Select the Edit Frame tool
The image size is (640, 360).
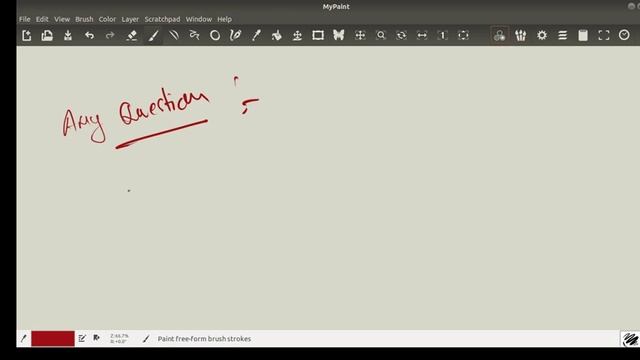[x=318, y=36]
